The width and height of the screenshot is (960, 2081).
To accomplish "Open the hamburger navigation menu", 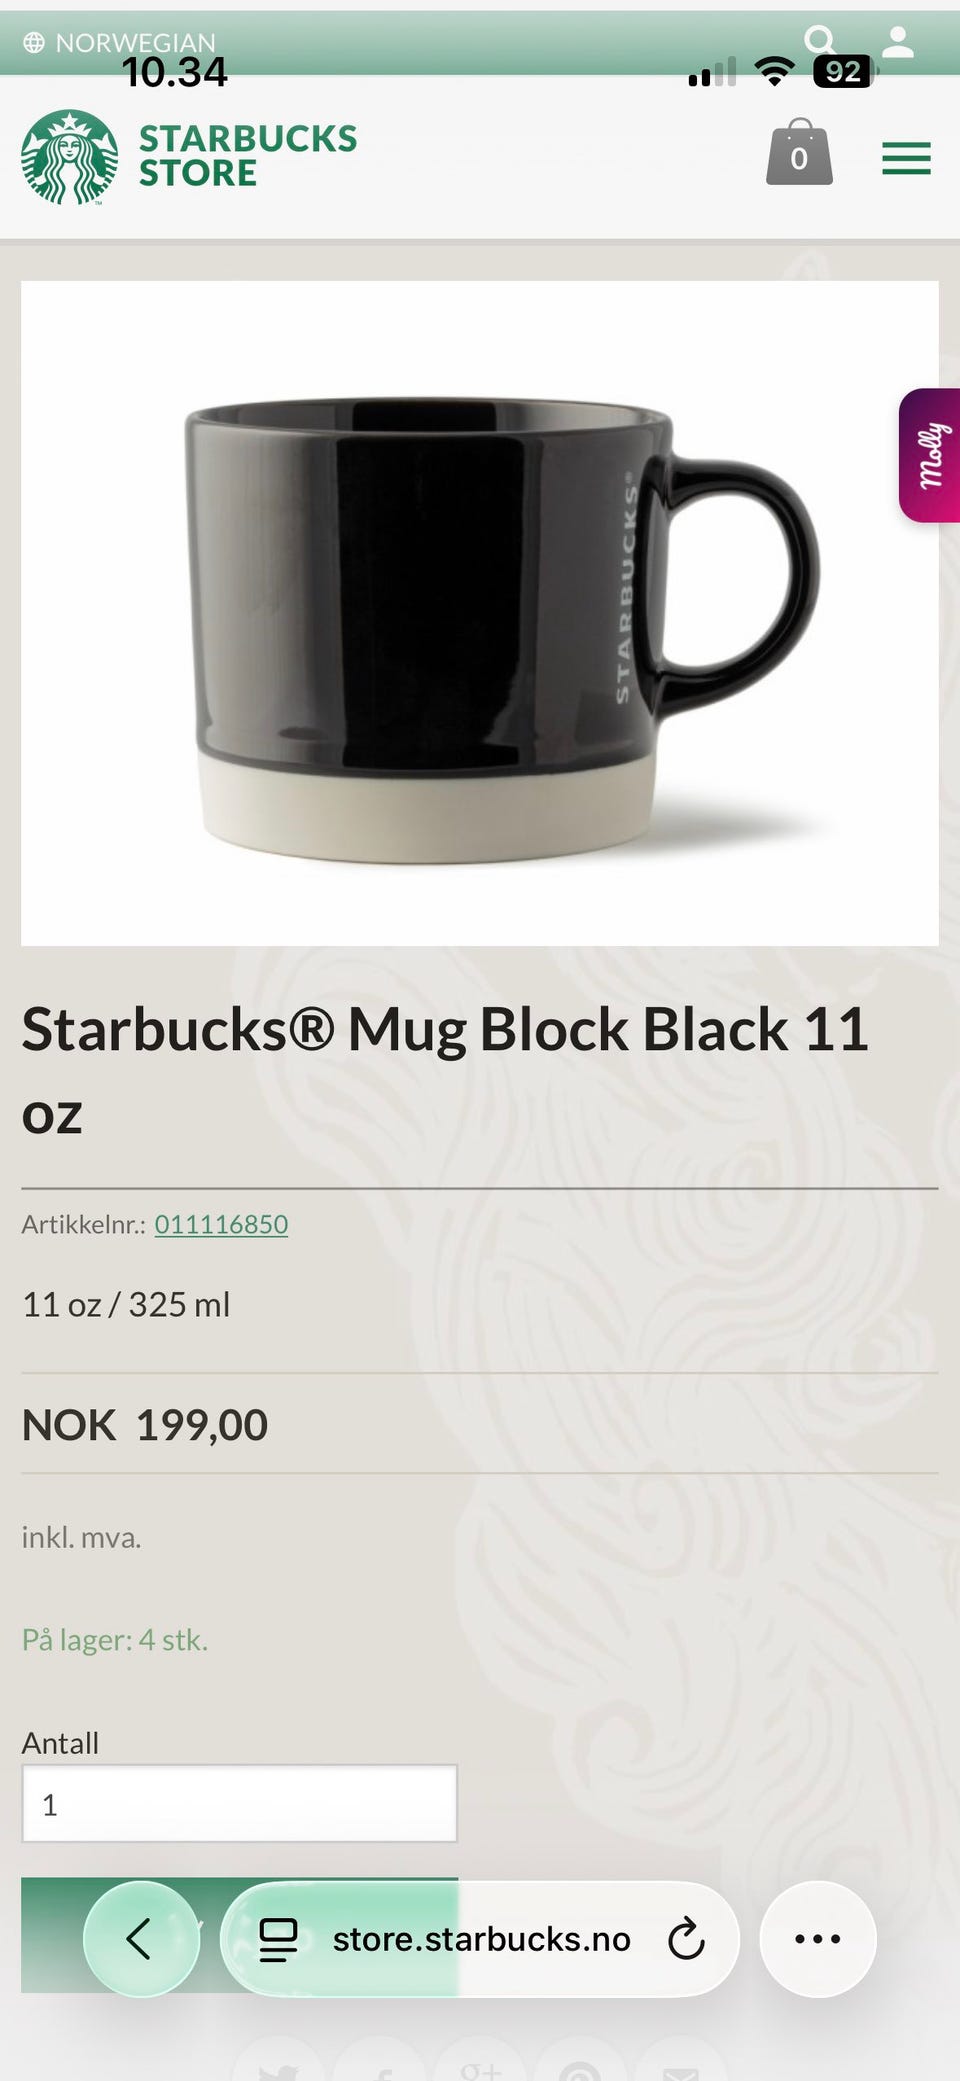I will (x=906, y=159).
